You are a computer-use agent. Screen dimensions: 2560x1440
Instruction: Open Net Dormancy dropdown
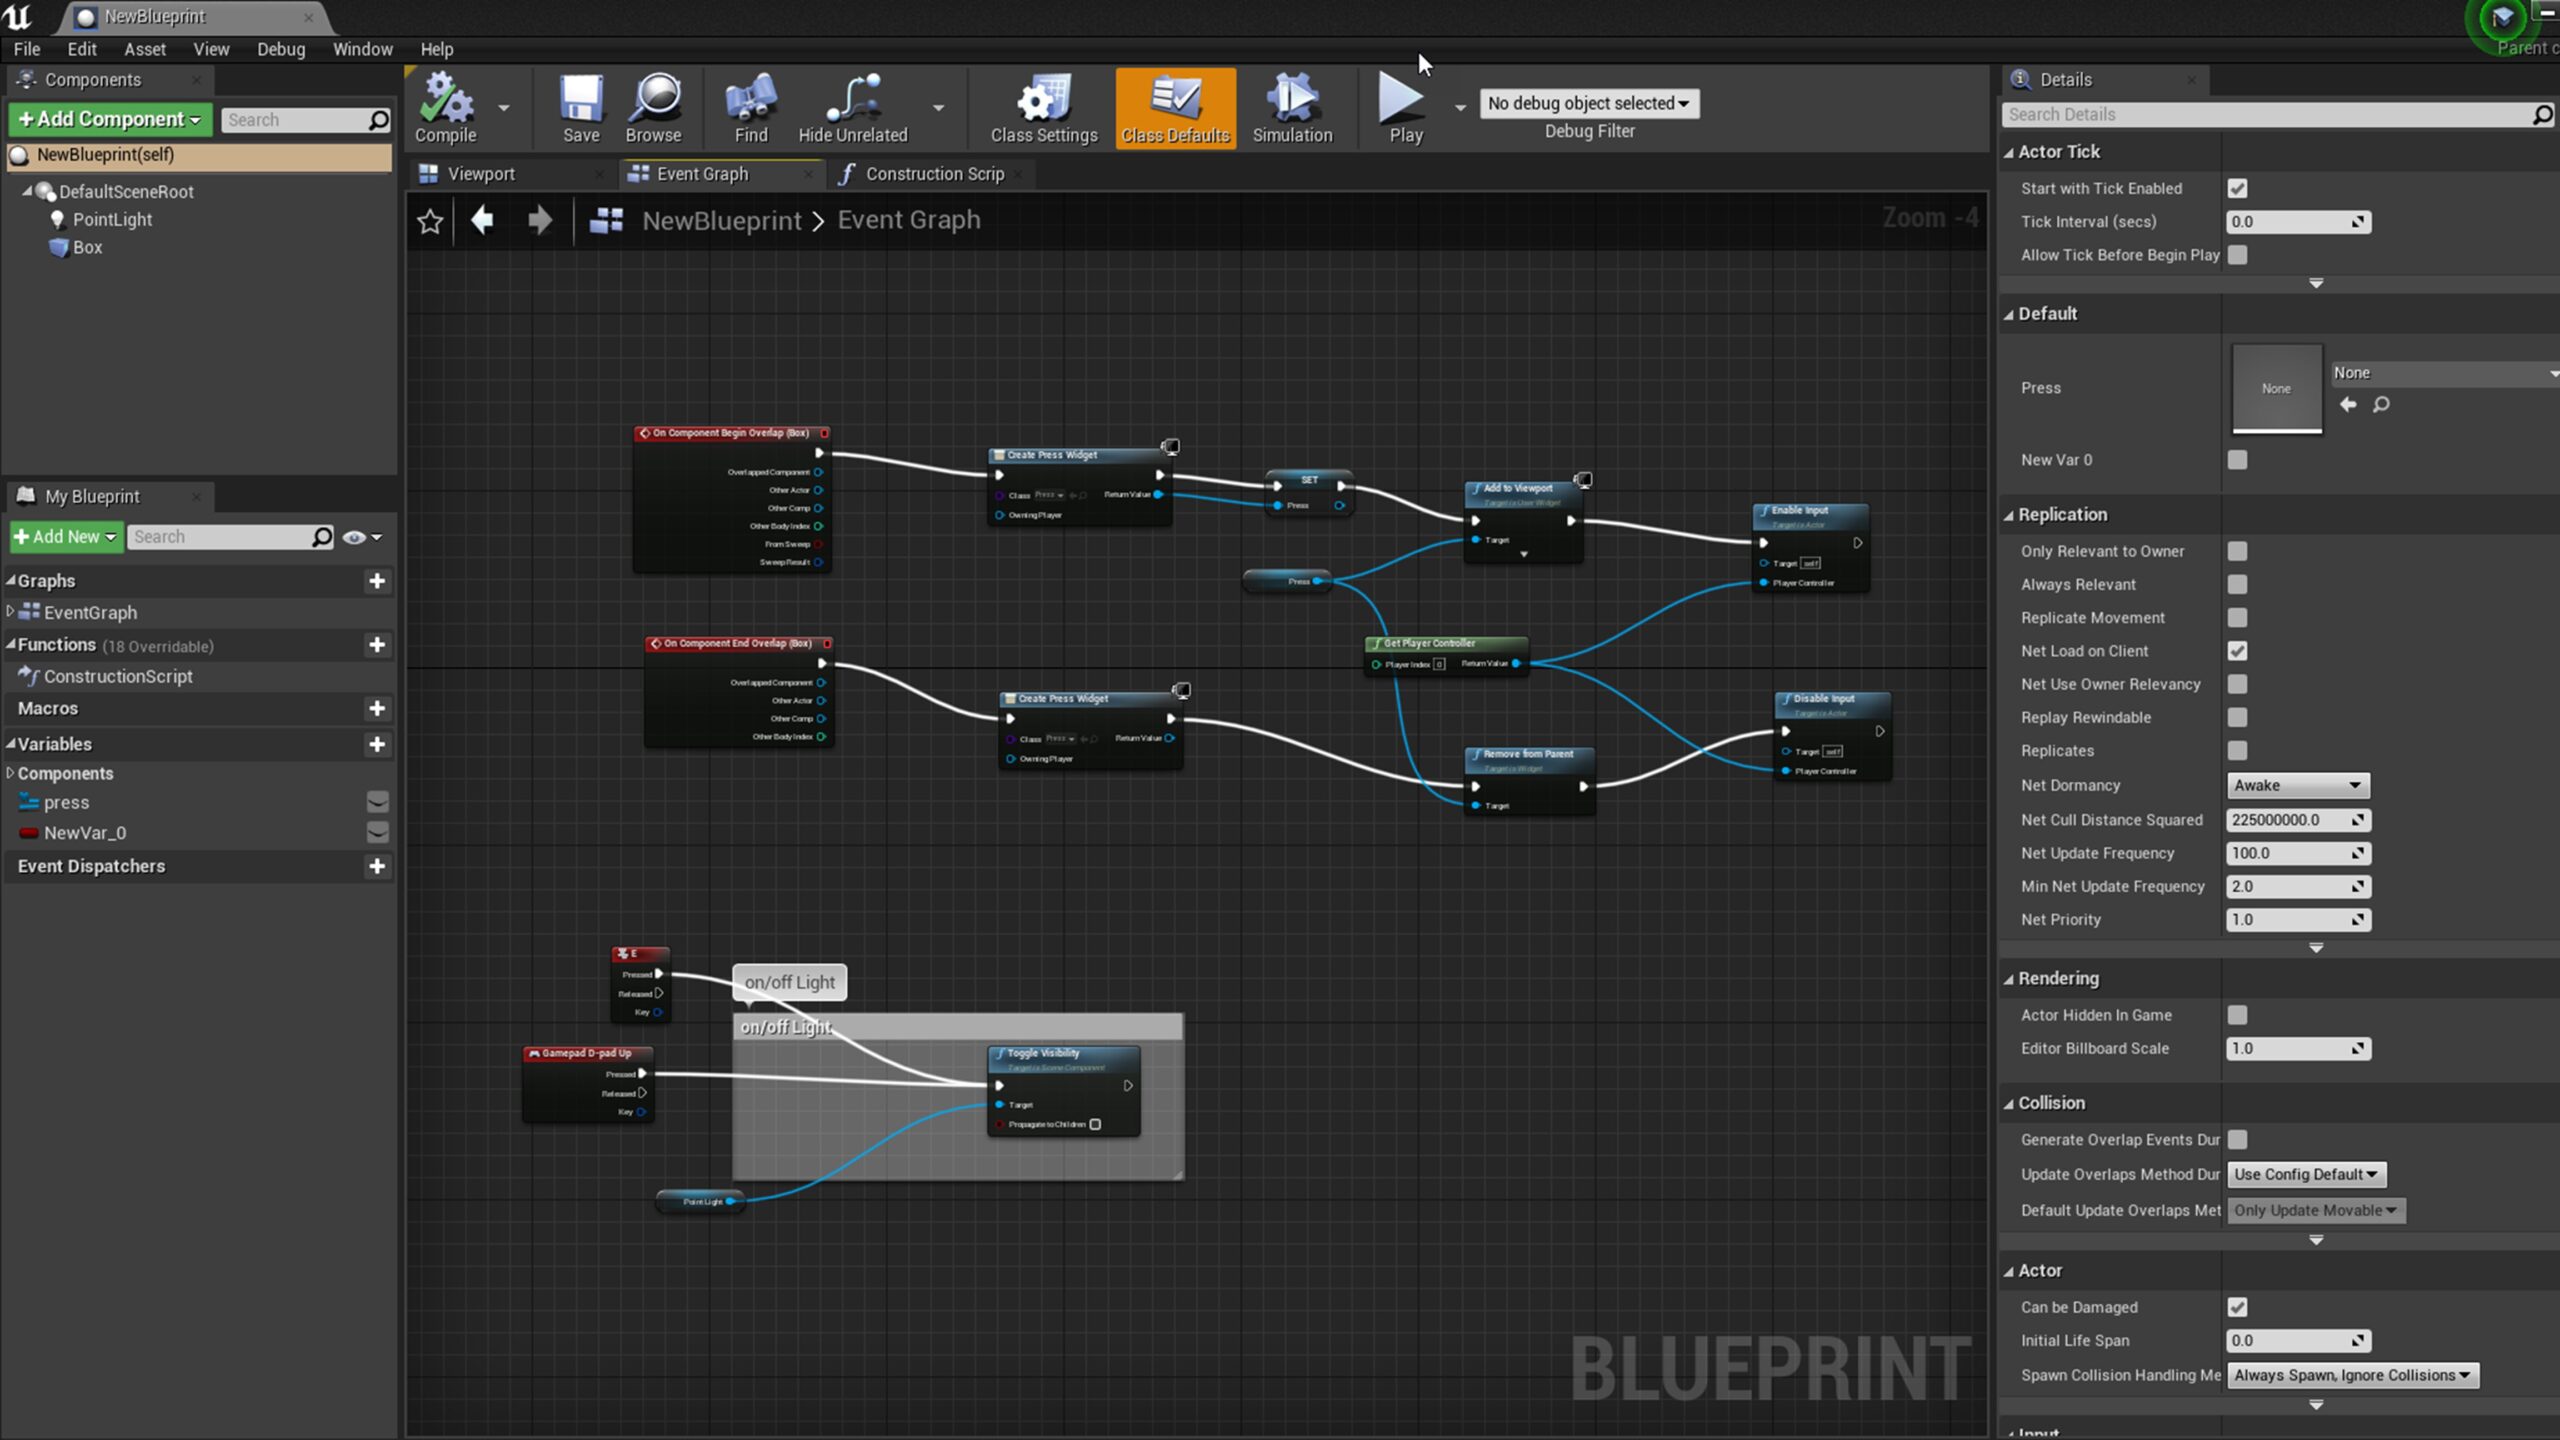pyautogui.click(x=2297, y=785)
